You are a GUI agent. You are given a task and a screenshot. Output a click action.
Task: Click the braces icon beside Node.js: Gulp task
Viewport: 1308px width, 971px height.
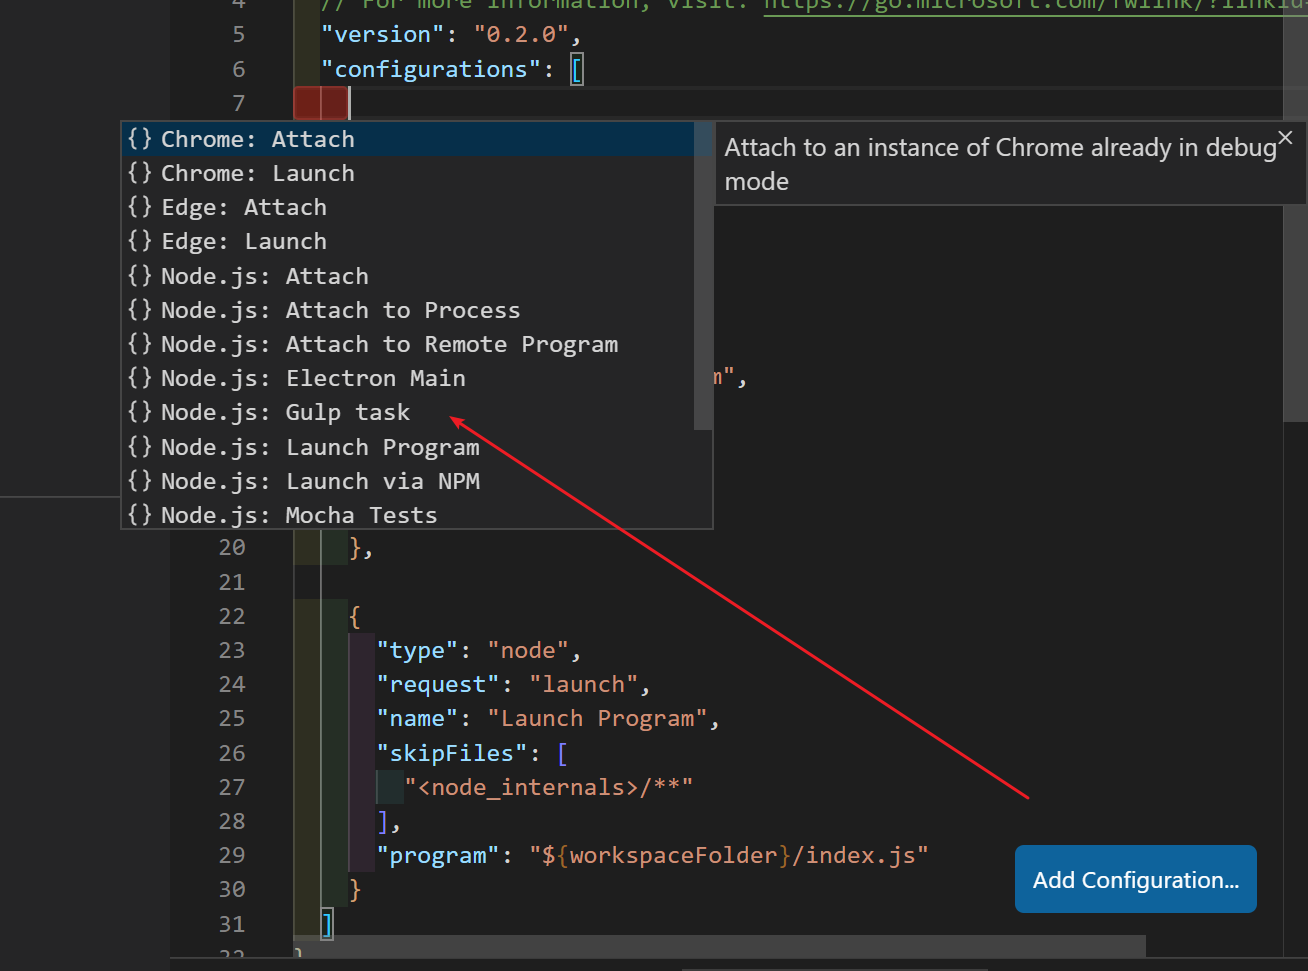point(140,412)
